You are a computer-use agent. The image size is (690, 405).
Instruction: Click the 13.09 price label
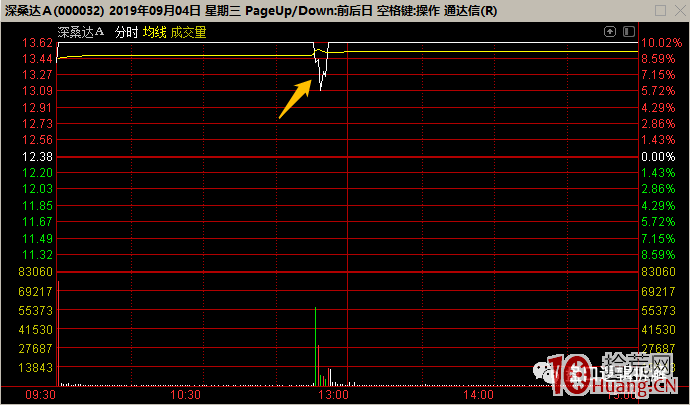tap(37, 91)
